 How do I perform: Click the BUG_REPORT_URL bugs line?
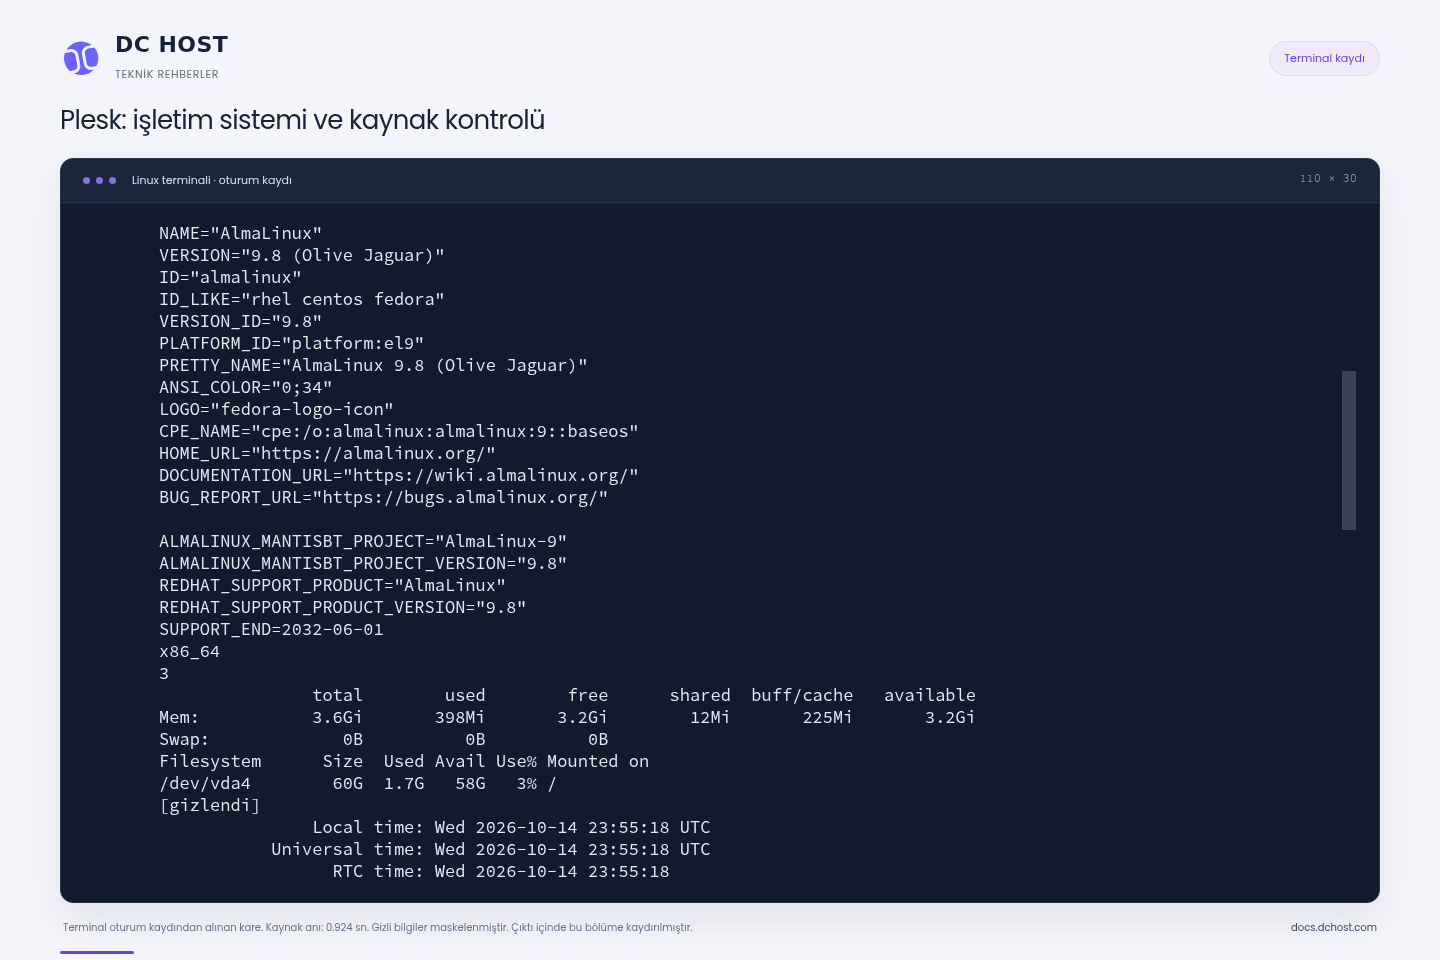[383, 497]
